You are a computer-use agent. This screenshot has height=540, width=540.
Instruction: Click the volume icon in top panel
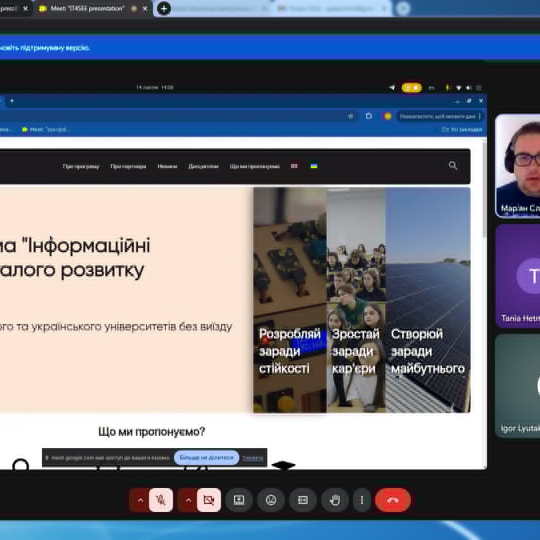pos(469,88)
